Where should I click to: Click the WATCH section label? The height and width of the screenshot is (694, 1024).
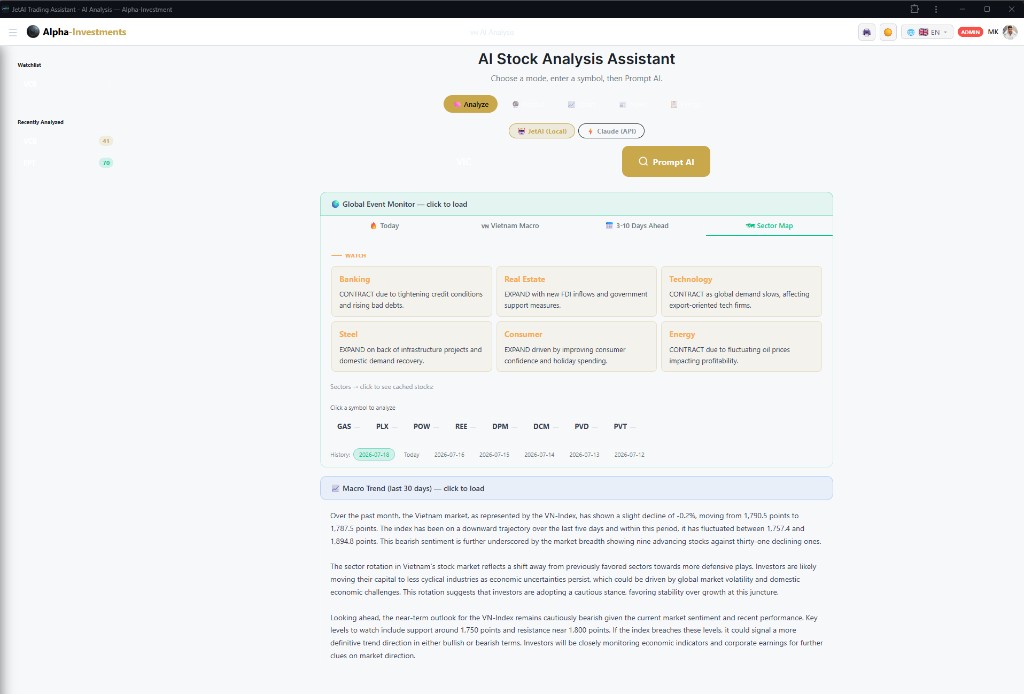355,255
